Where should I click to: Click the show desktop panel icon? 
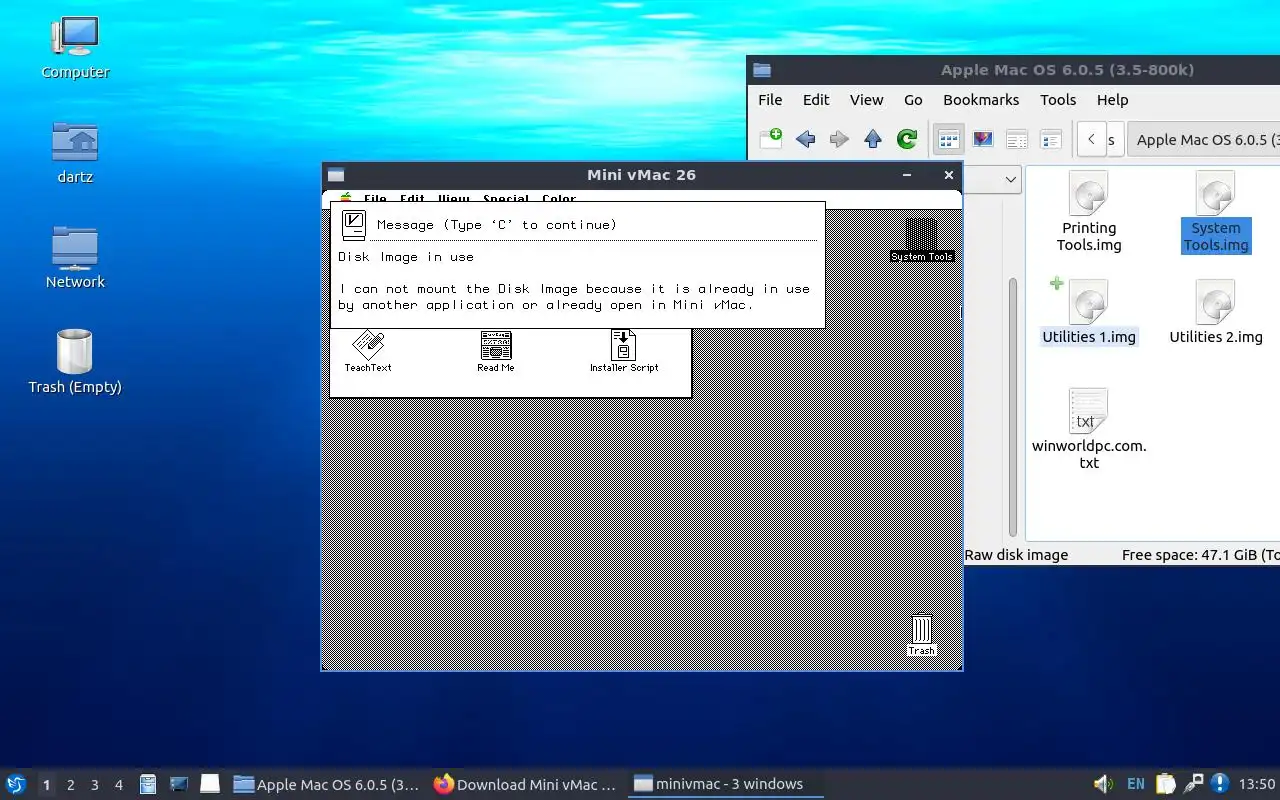209,784
